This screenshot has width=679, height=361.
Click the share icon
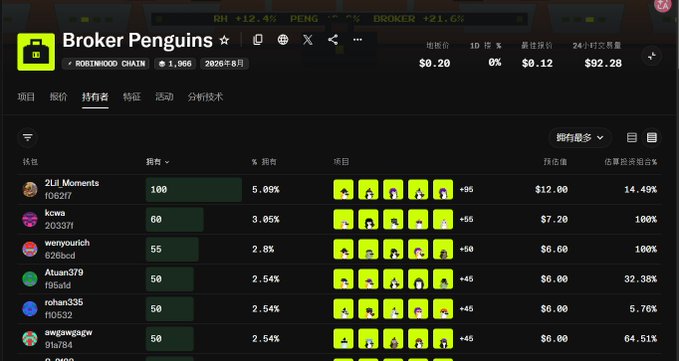click(x=333, y=40)
